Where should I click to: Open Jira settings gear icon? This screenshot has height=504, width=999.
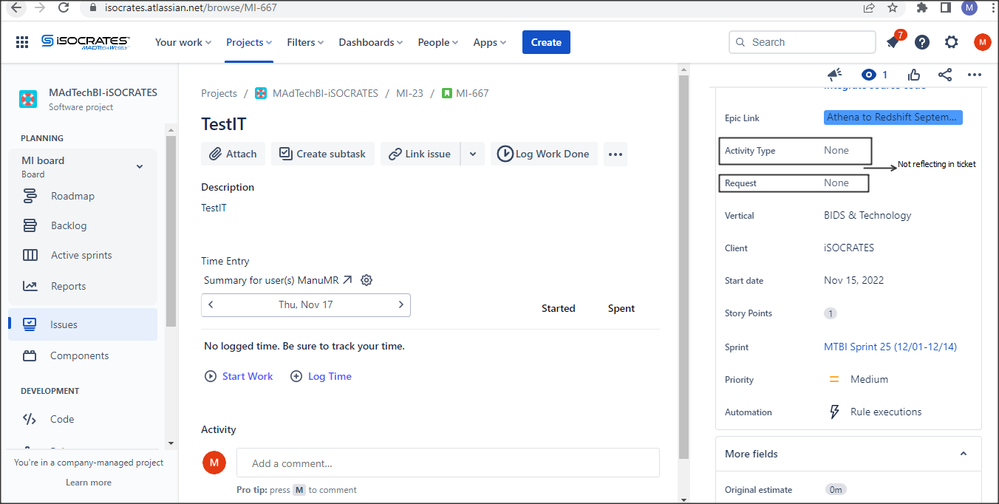pos(951,42)
